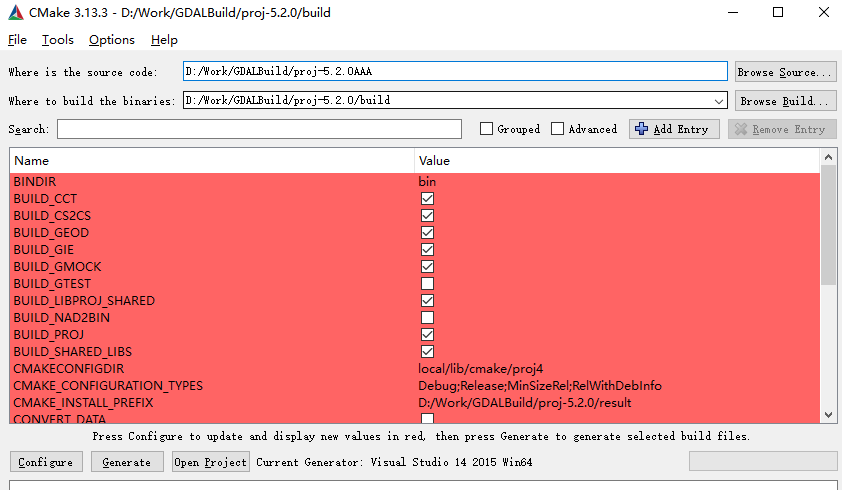Click the Value column header

click(617, 161)
